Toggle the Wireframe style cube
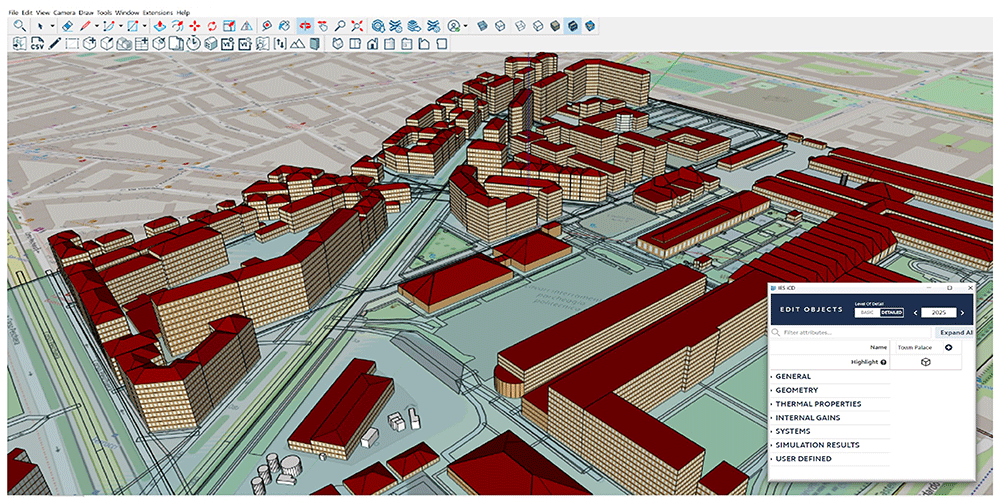The height and width of the screenshot is (504, 1000). click(520, 26)
